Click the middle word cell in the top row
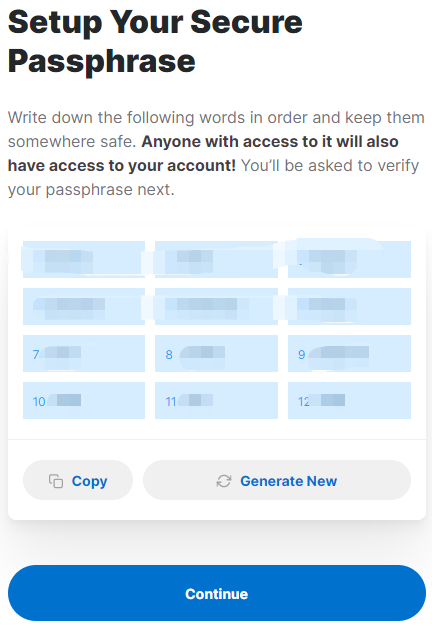The width and height of the screenshot is (432, 632). pos(216,260)
